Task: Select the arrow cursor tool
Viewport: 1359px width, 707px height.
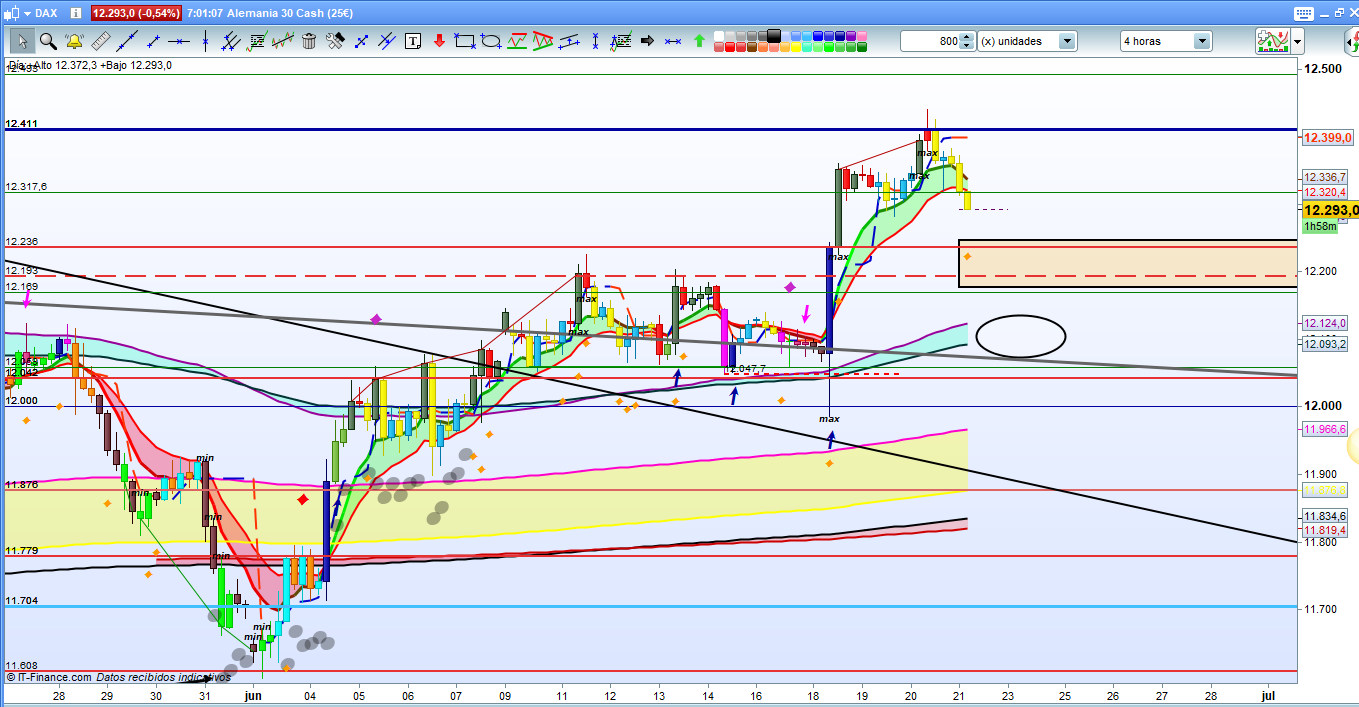Action: point(22,41)
